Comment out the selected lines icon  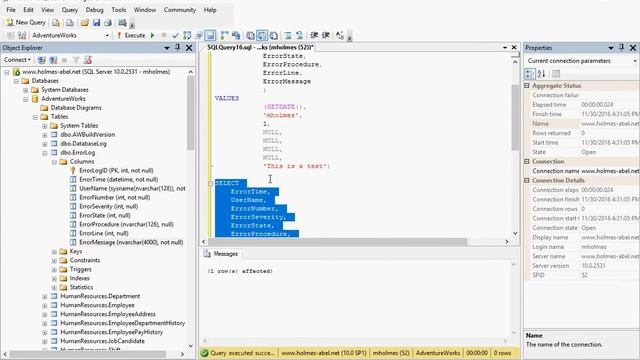(x=288, y=36)
